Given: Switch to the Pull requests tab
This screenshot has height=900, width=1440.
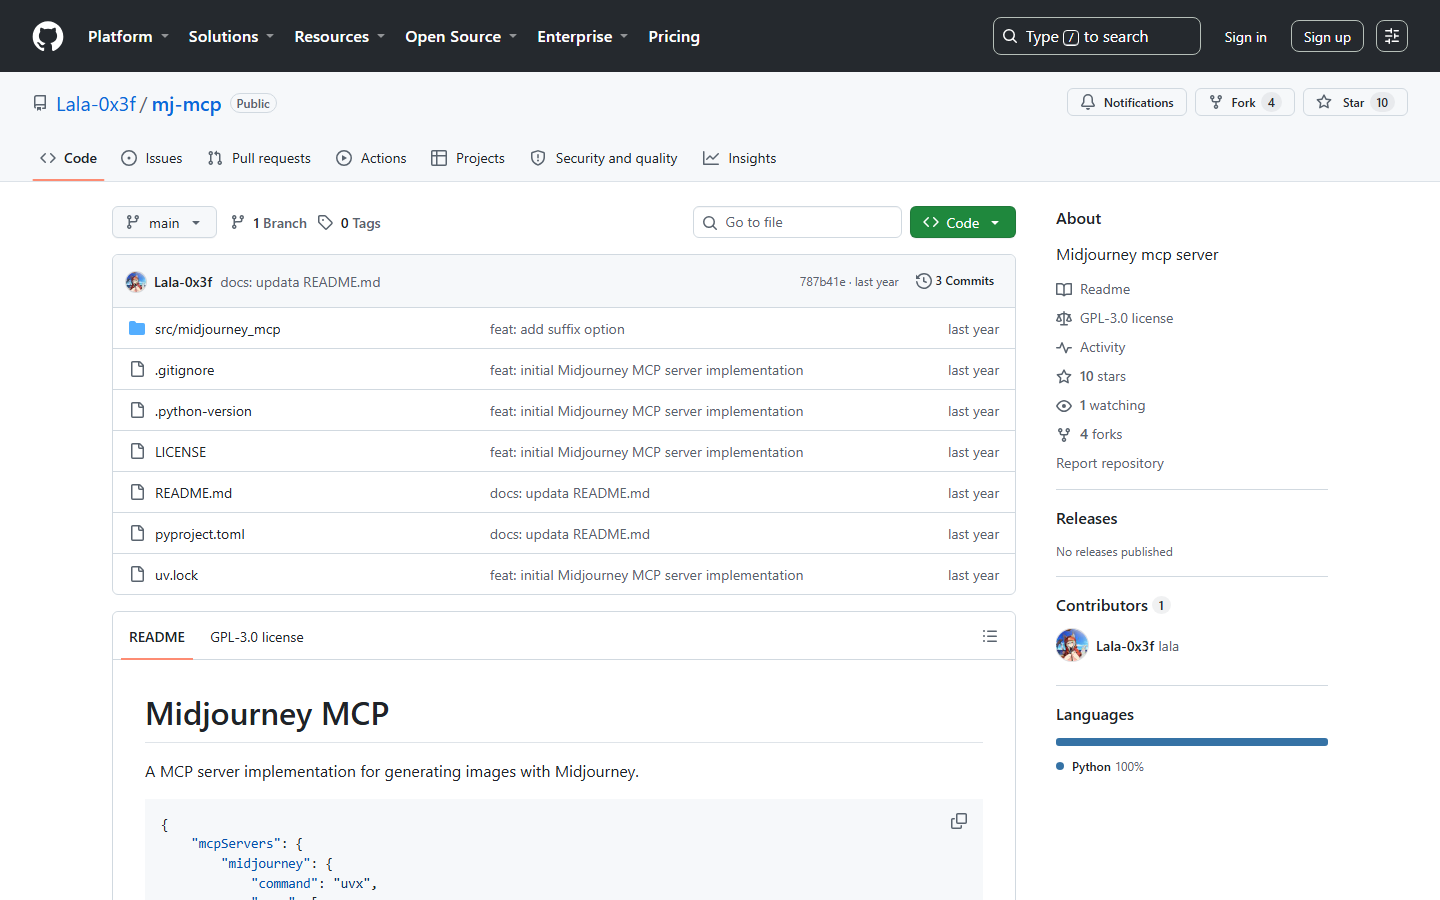Looking at the screenshot, I should point(259,158).
